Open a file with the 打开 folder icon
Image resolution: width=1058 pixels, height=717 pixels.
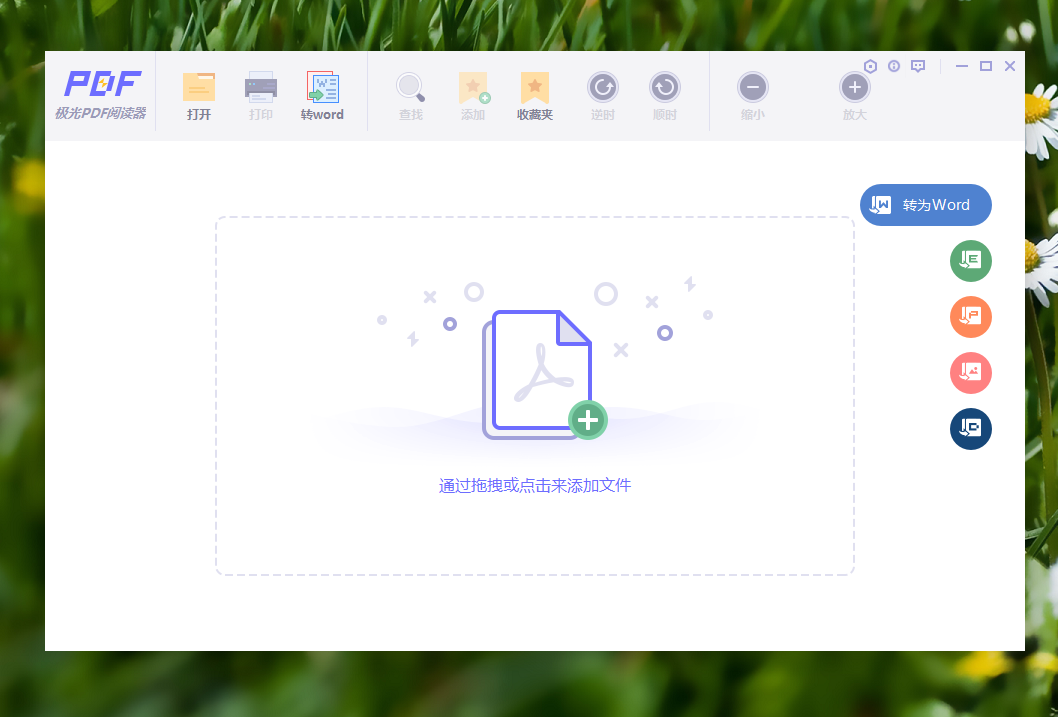click(x=199, y=88)
